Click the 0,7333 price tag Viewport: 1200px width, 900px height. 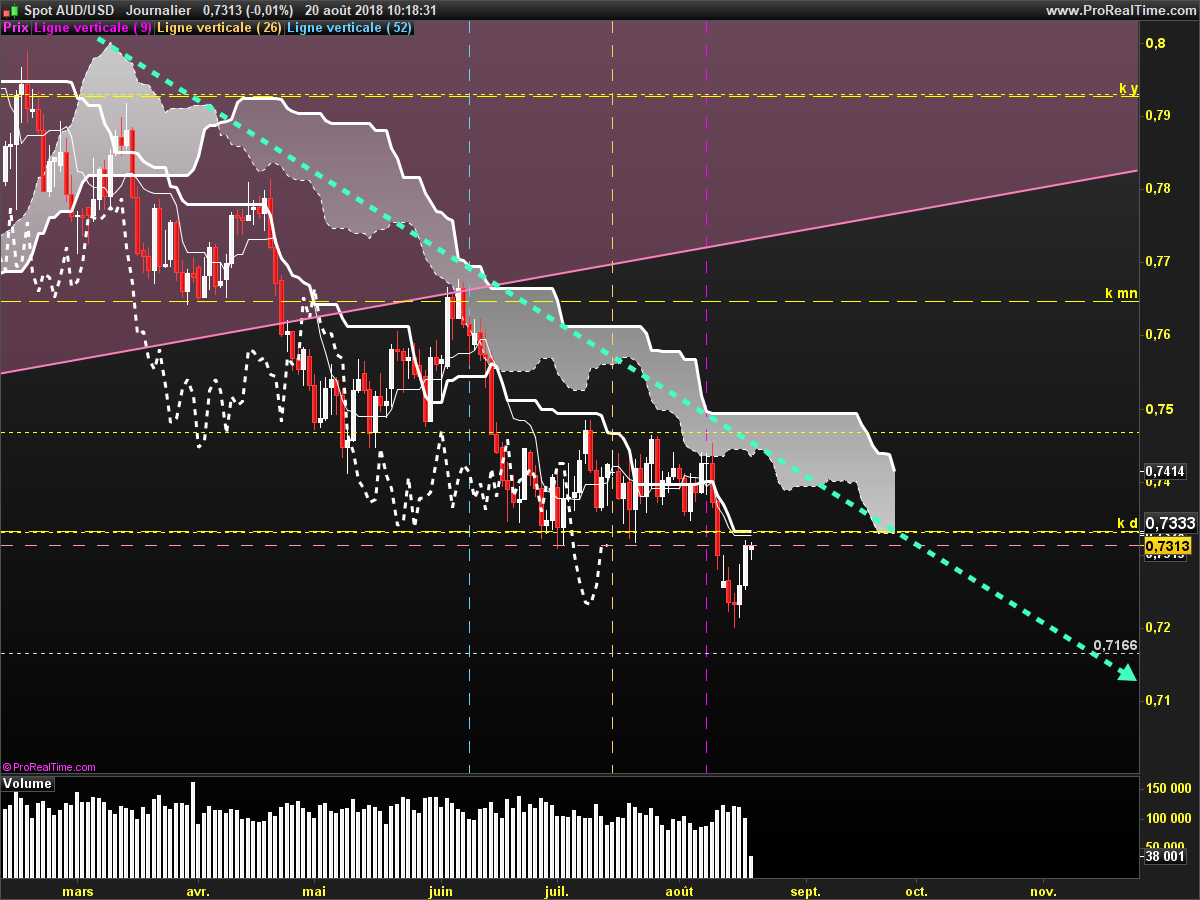tap(1170, 523)
